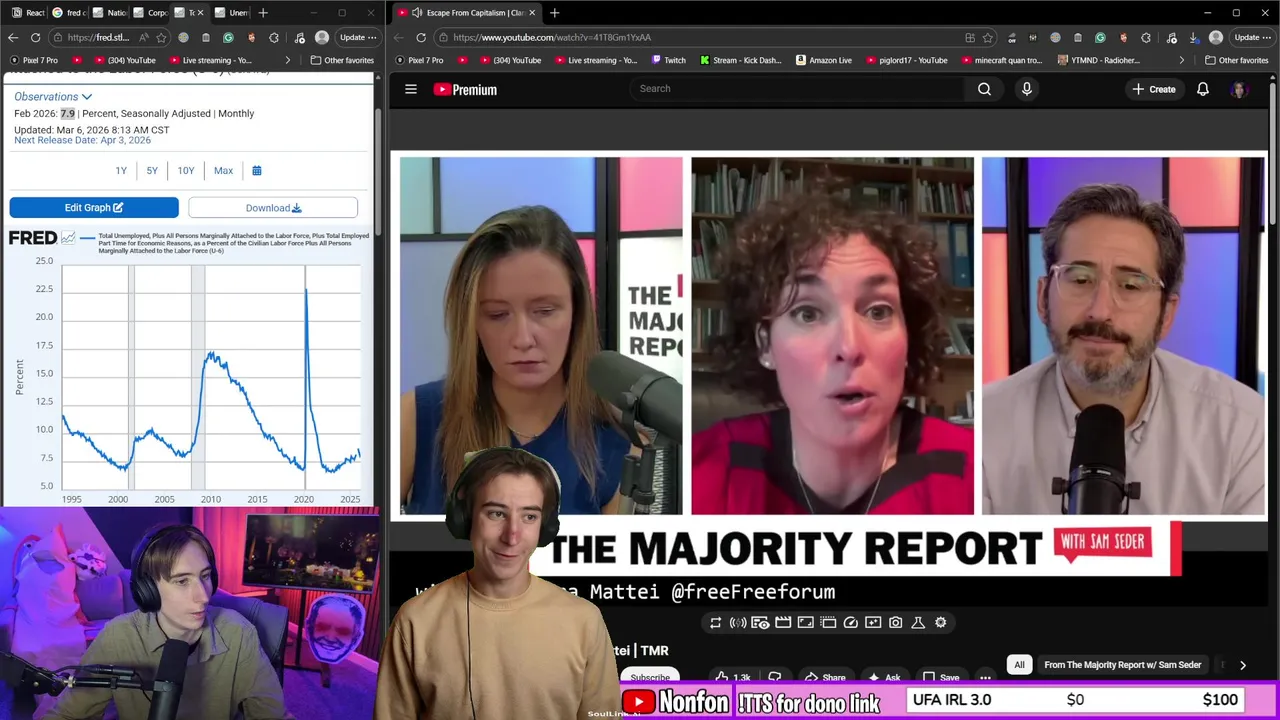Start voice search with the microphone icon
The height and width of the screenshot is (720, 1280).
click(x=1026, y=89)
